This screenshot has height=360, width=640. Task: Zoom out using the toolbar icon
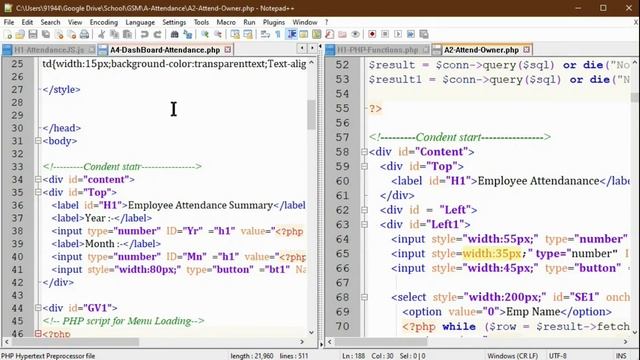coord(218,35)
